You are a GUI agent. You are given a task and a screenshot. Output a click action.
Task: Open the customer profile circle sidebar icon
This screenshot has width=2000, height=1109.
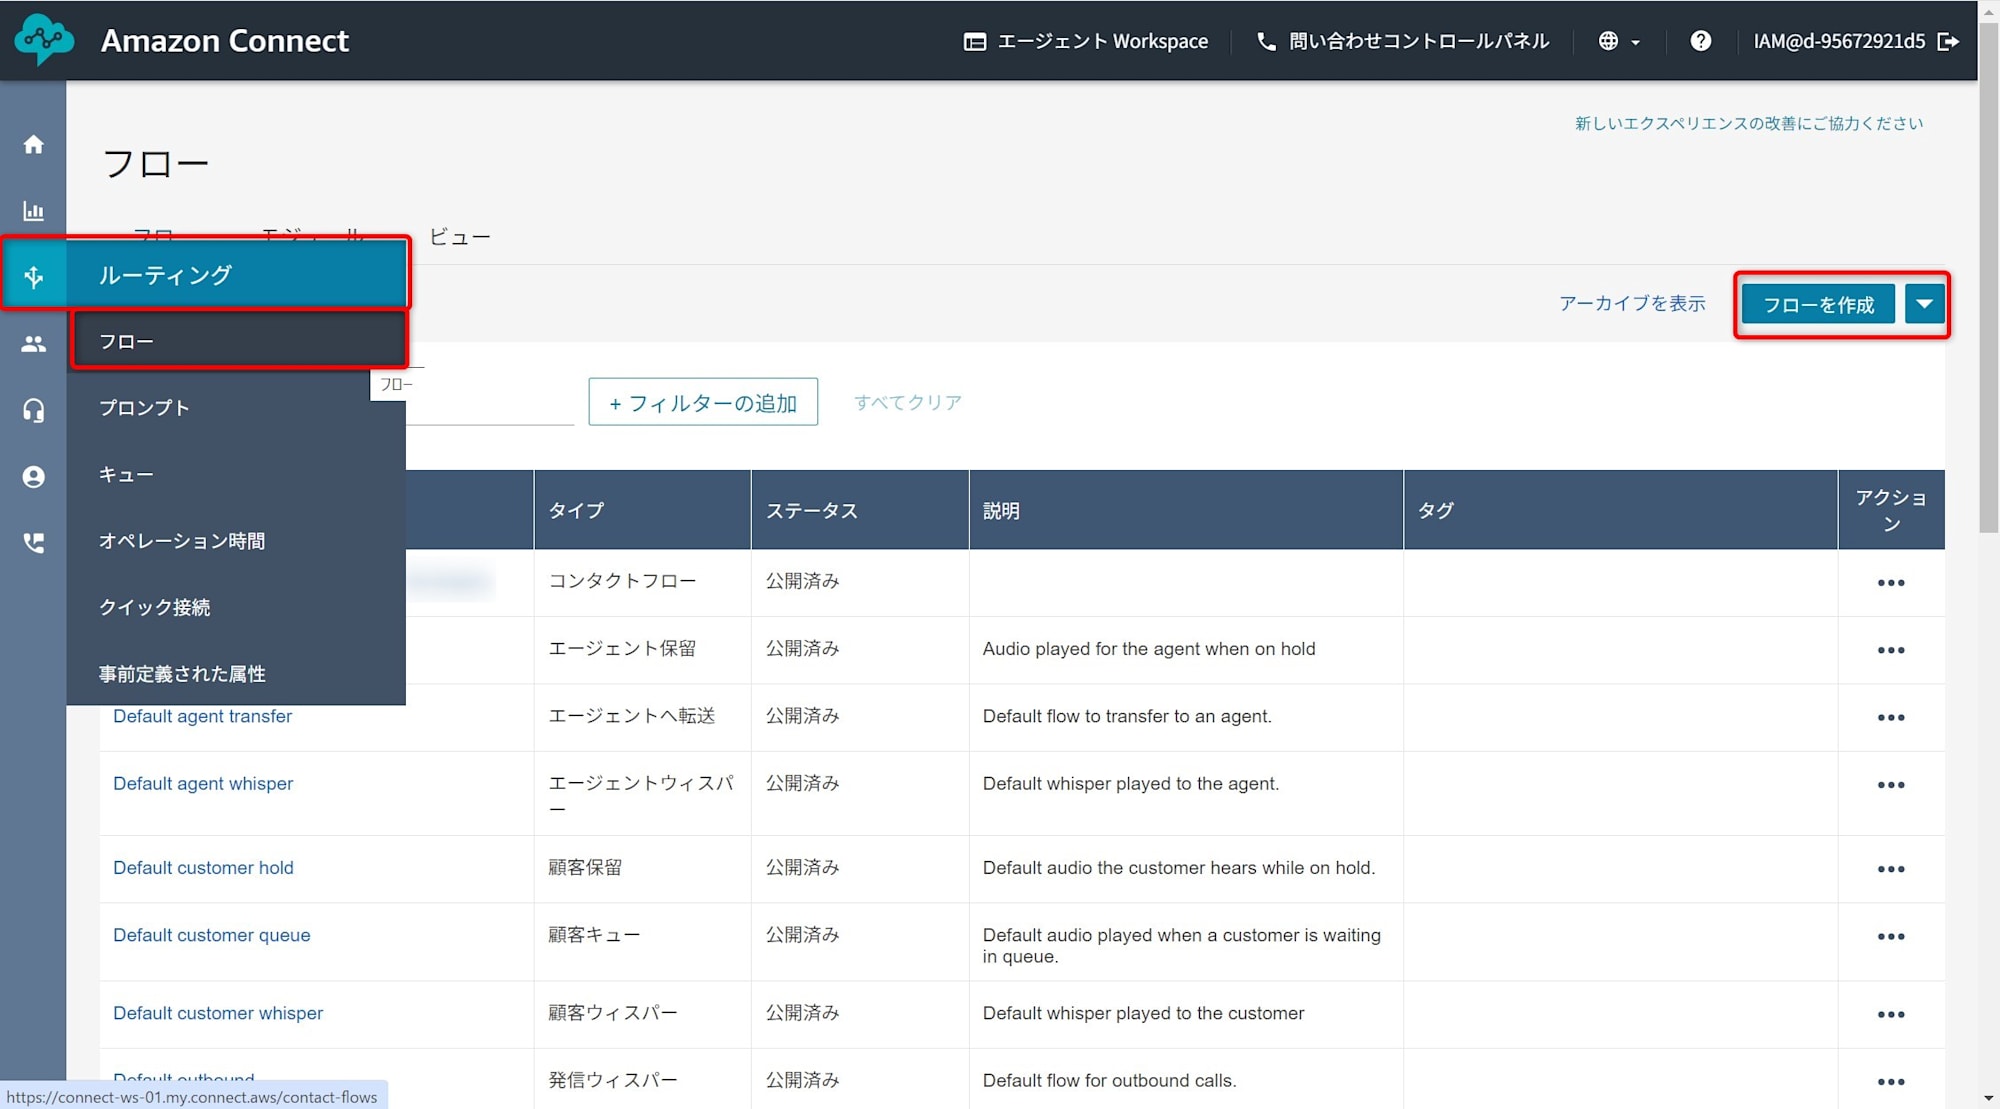pos(33,477)
